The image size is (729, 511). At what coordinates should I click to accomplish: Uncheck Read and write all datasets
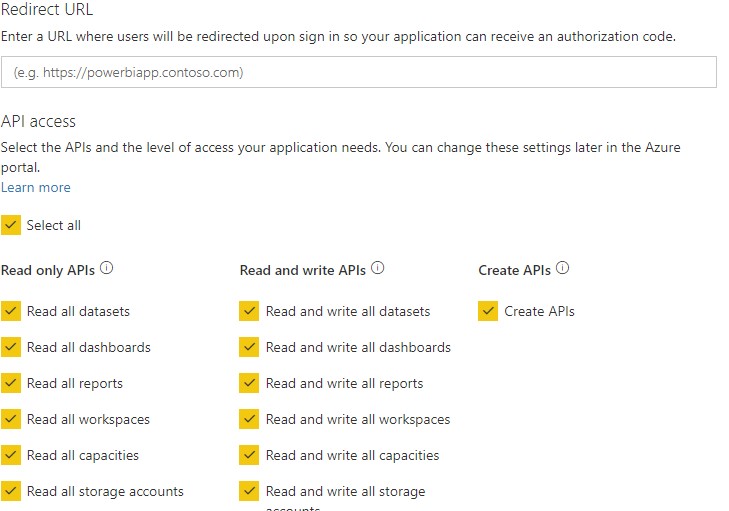[x=250, y=311]
